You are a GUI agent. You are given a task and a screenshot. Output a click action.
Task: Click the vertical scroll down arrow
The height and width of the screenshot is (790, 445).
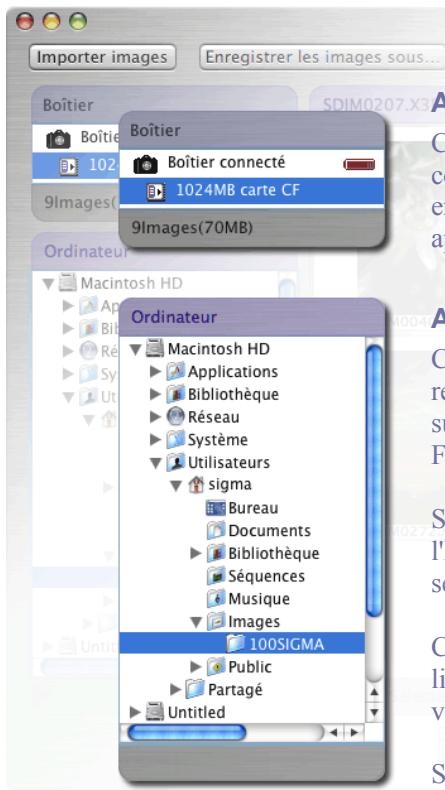pos(374,712)
